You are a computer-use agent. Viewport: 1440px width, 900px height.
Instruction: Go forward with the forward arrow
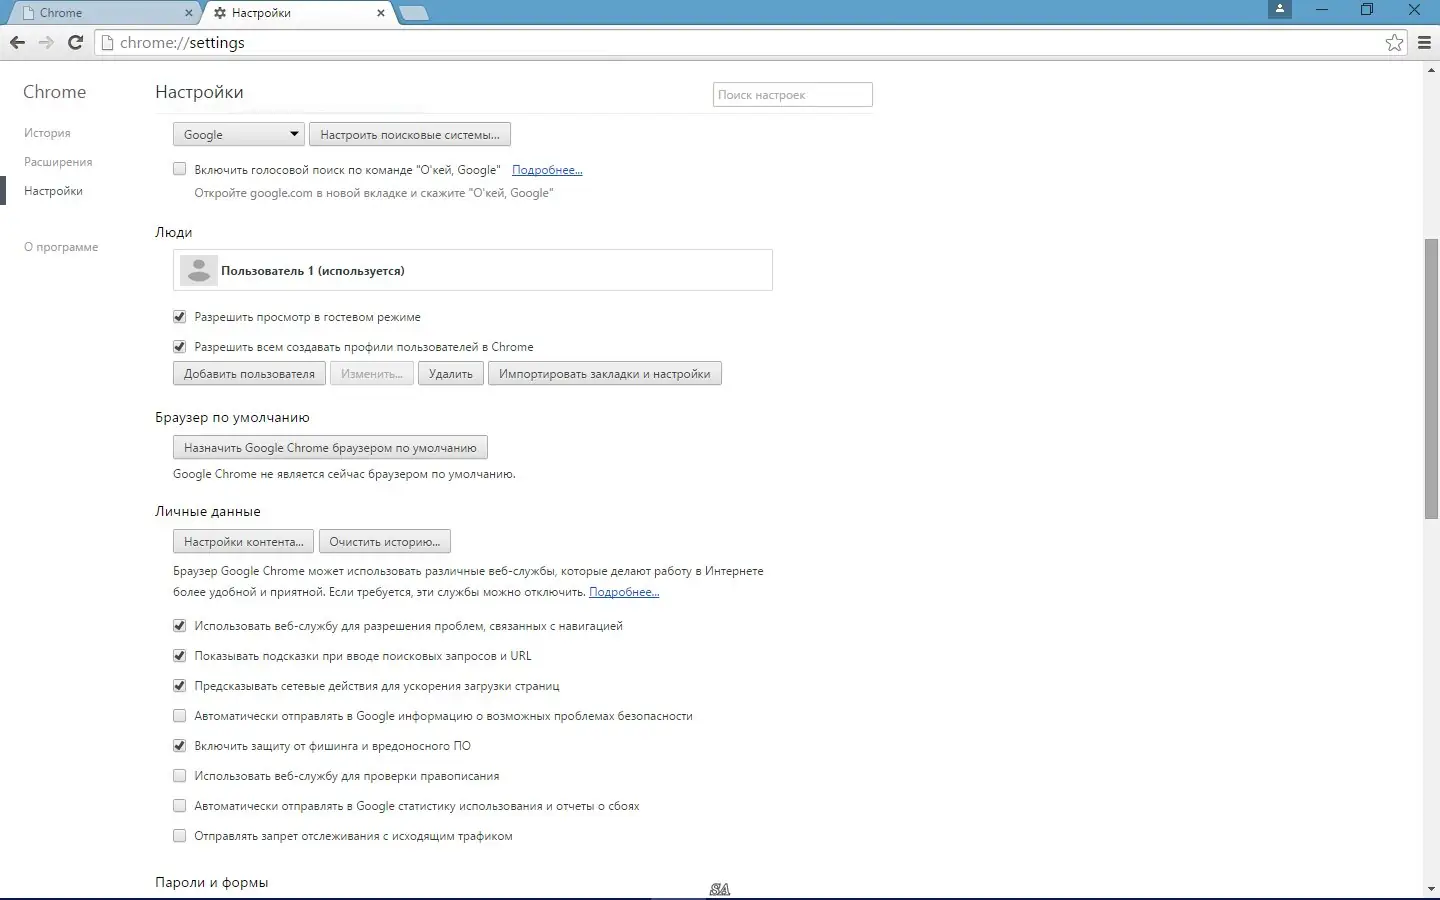(x=46, y=43)
